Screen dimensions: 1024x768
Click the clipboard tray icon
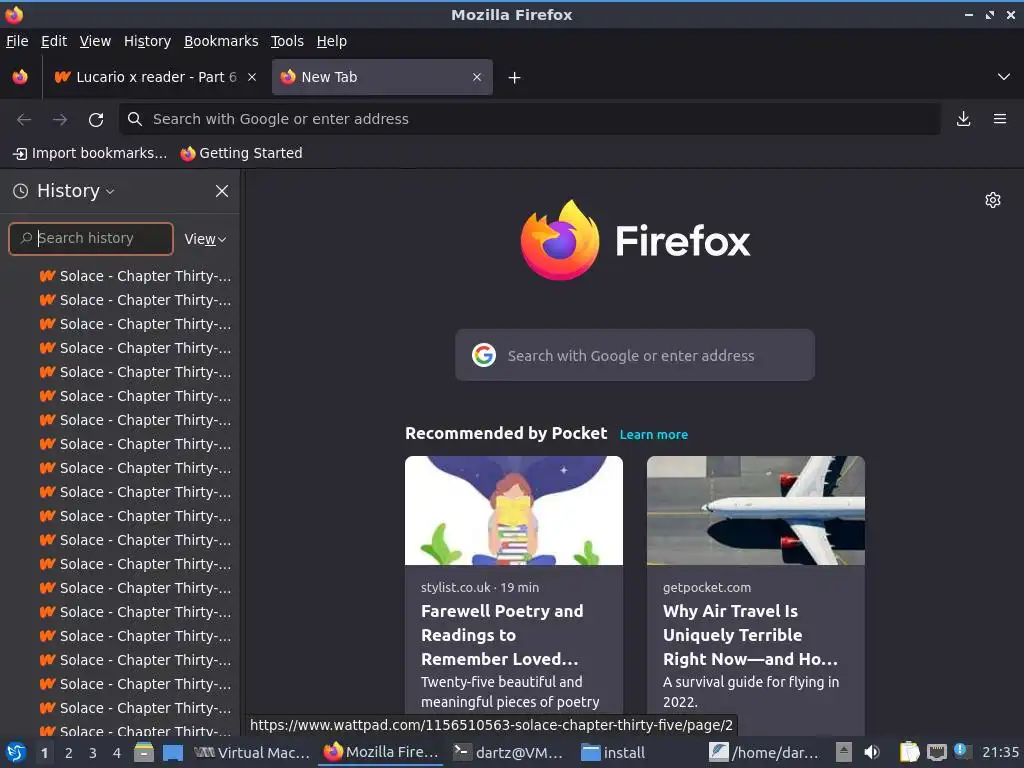pos(909,752)
